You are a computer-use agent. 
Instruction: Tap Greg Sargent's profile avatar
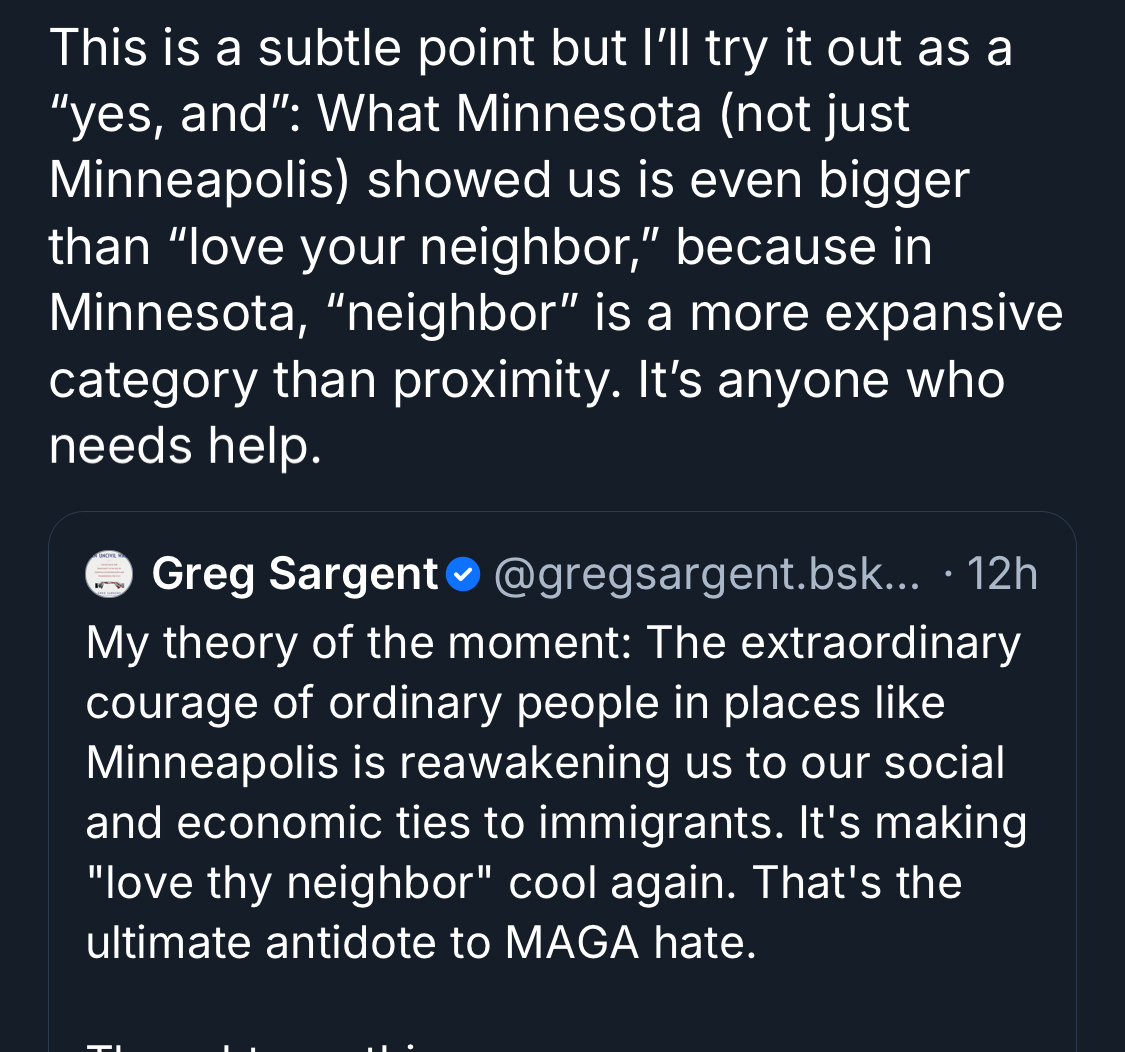point(109,574)
